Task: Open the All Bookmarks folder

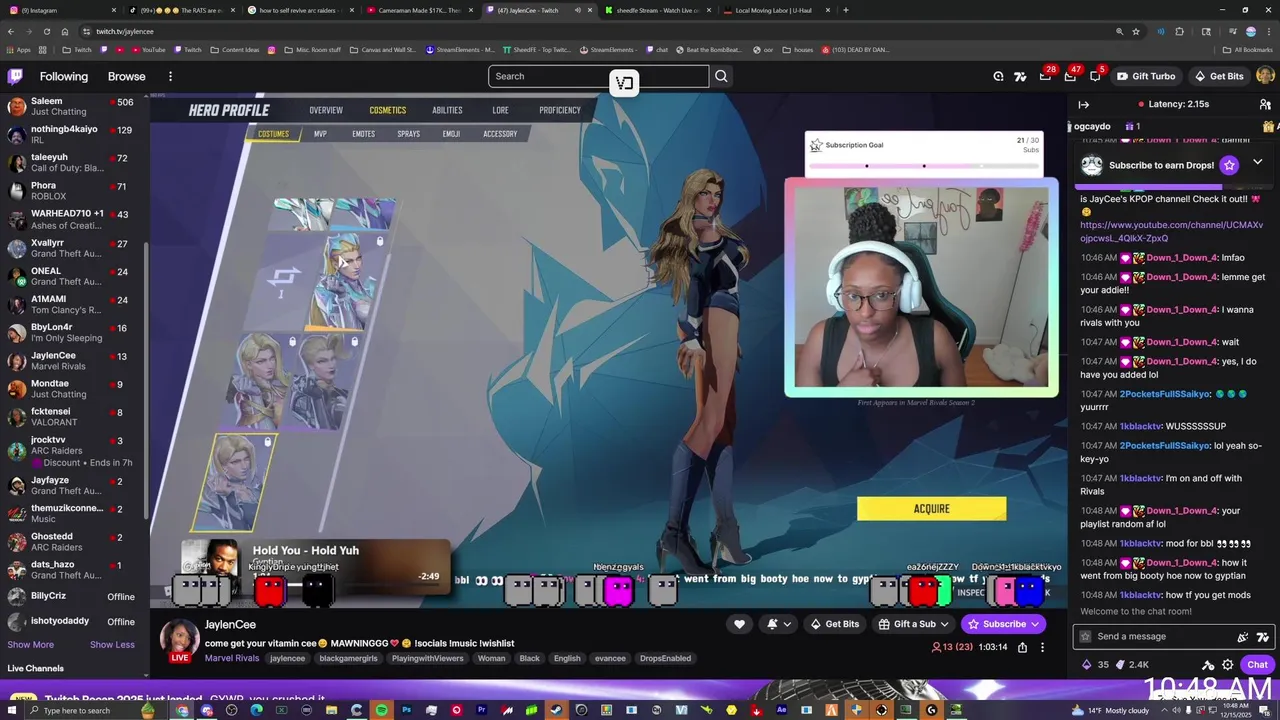Action: 1247,49
